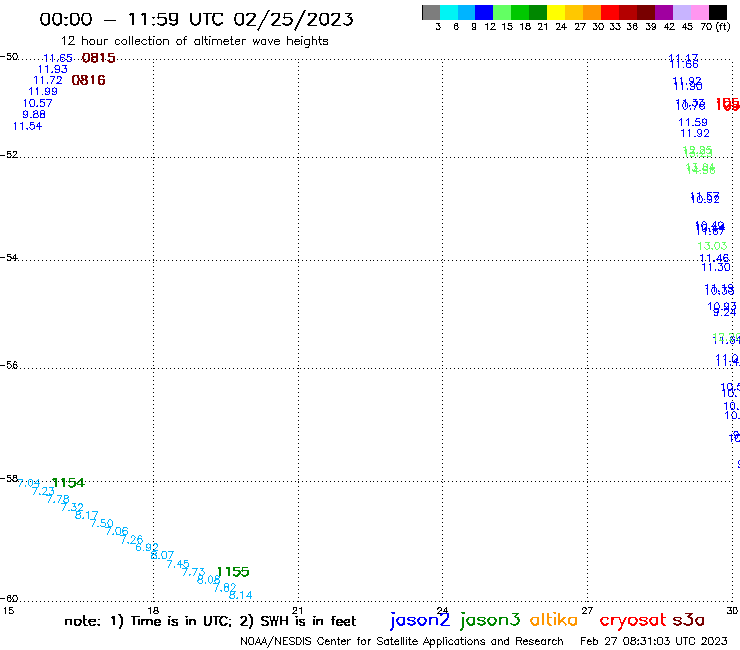740x650 pixels.
Task: Pick the yellow swatch in the color legend
Action: coord(556,12)
